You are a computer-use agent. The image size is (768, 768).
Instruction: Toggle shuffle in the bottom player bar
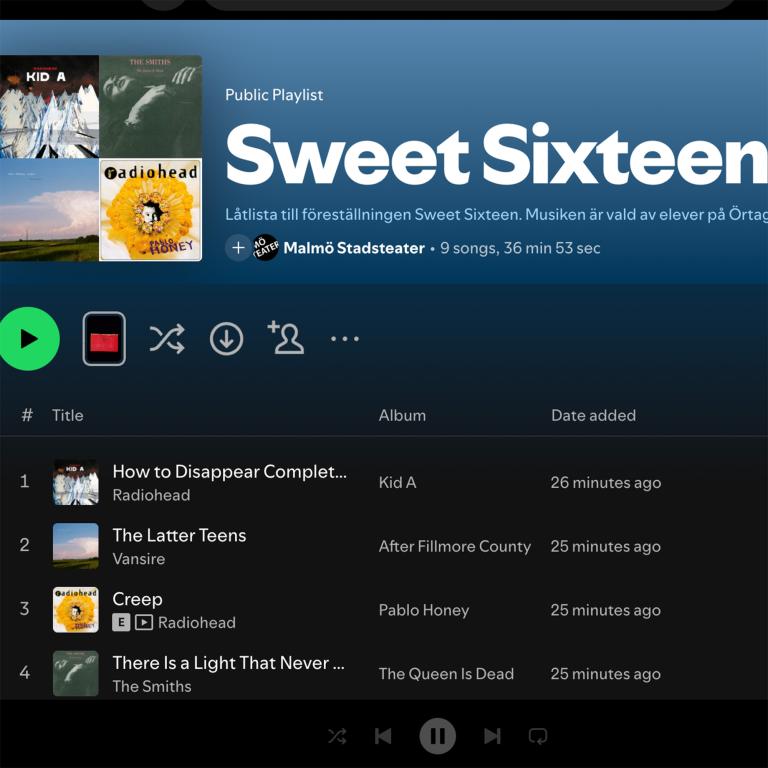337,736
